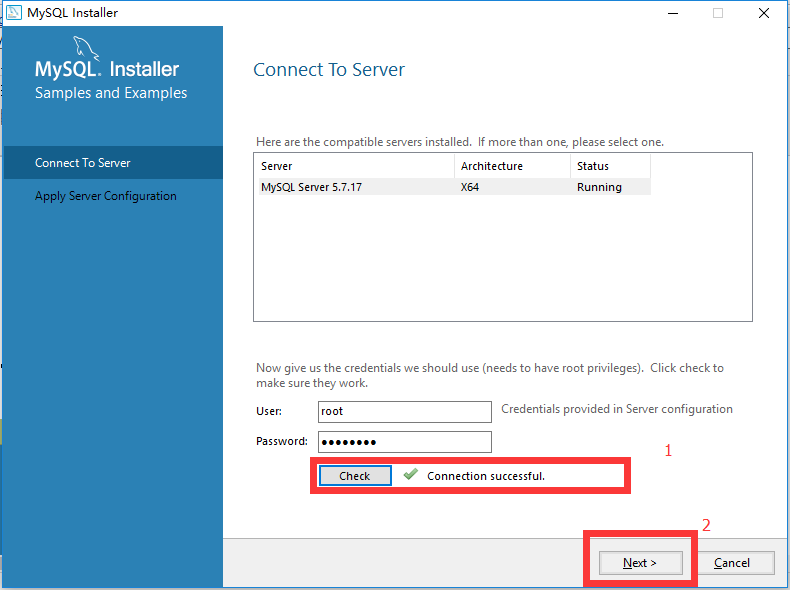Proceed with the Next > button
This screenshot has width=790, height=590.
pyautogui.click(x=640, y=563)
